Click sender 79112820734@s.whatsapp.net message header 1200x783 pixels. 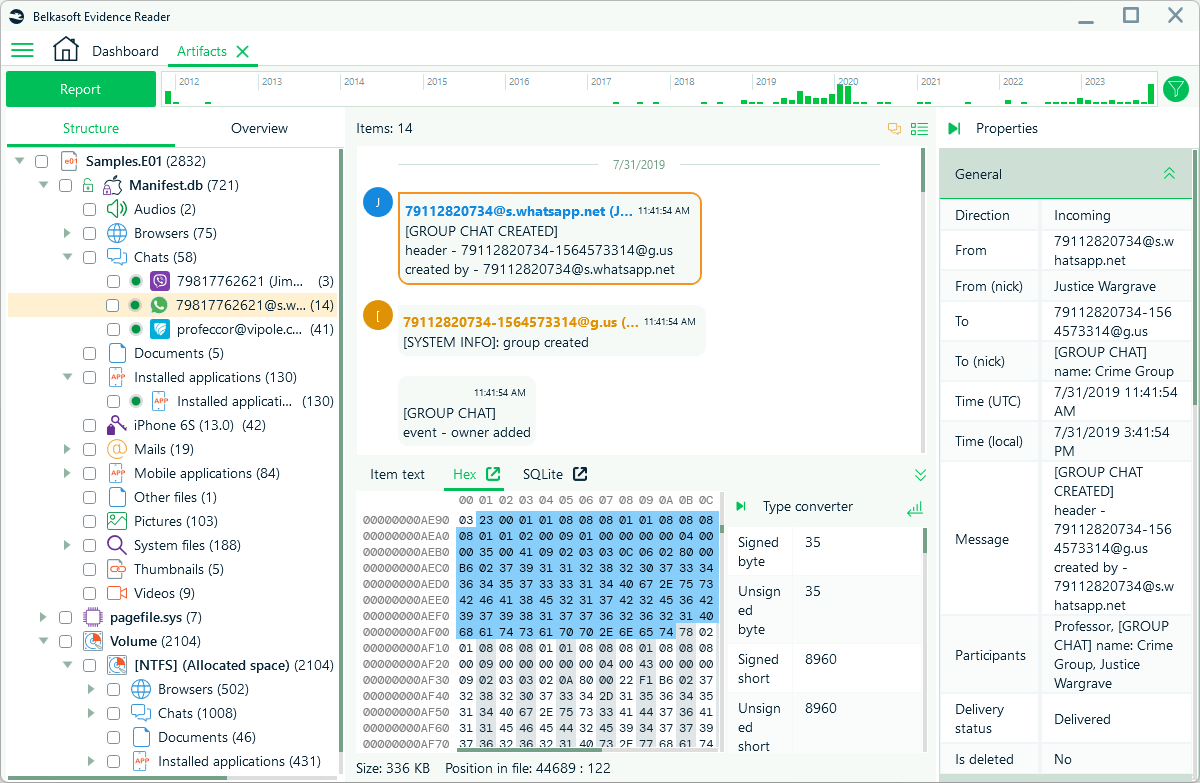pos(518,211)
